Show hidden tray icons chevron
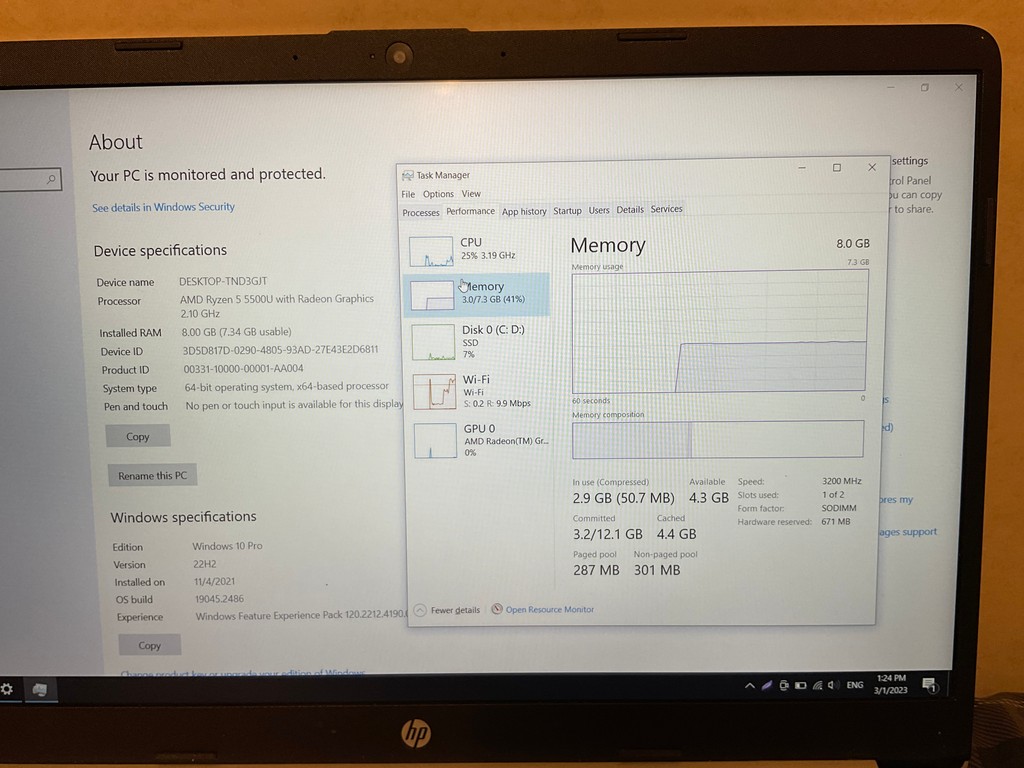Viewport: 1024px width, 768px height. click(750, 686)
